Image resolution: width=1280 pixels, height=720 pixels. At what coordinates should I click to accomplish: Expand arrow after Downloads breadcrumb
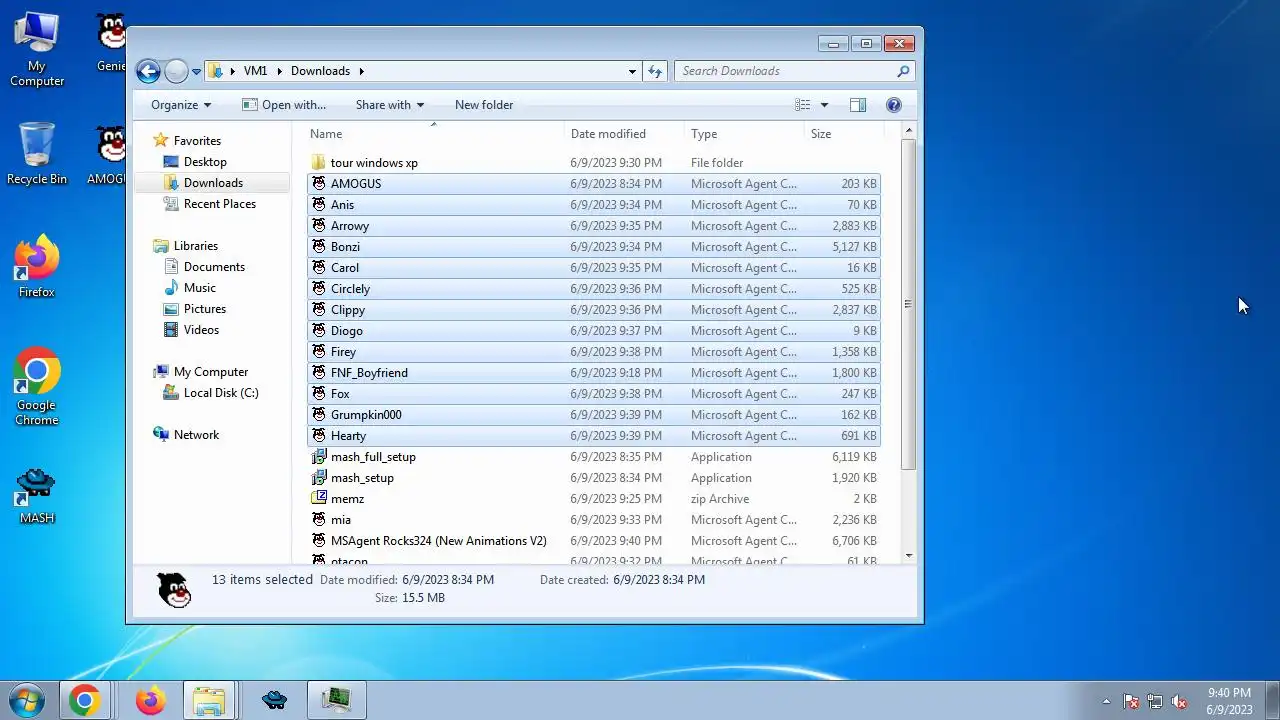(361, 71)
